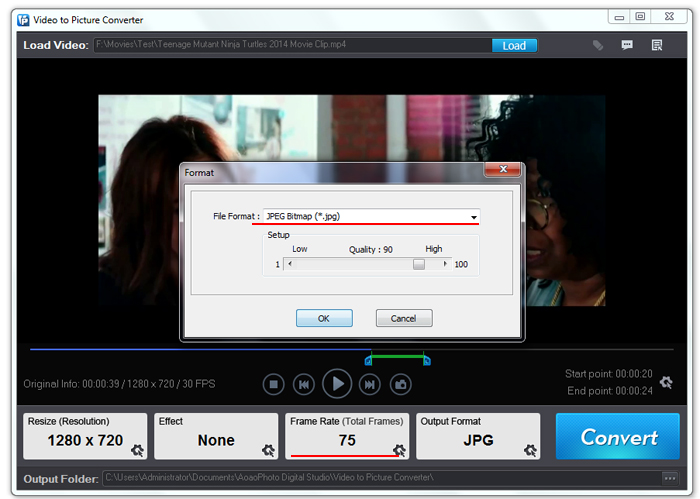Image resolution: width=700 pixels, height=499 pixels.
Task: Click the Quality : 90 label
Action: [x=371, y=250]
